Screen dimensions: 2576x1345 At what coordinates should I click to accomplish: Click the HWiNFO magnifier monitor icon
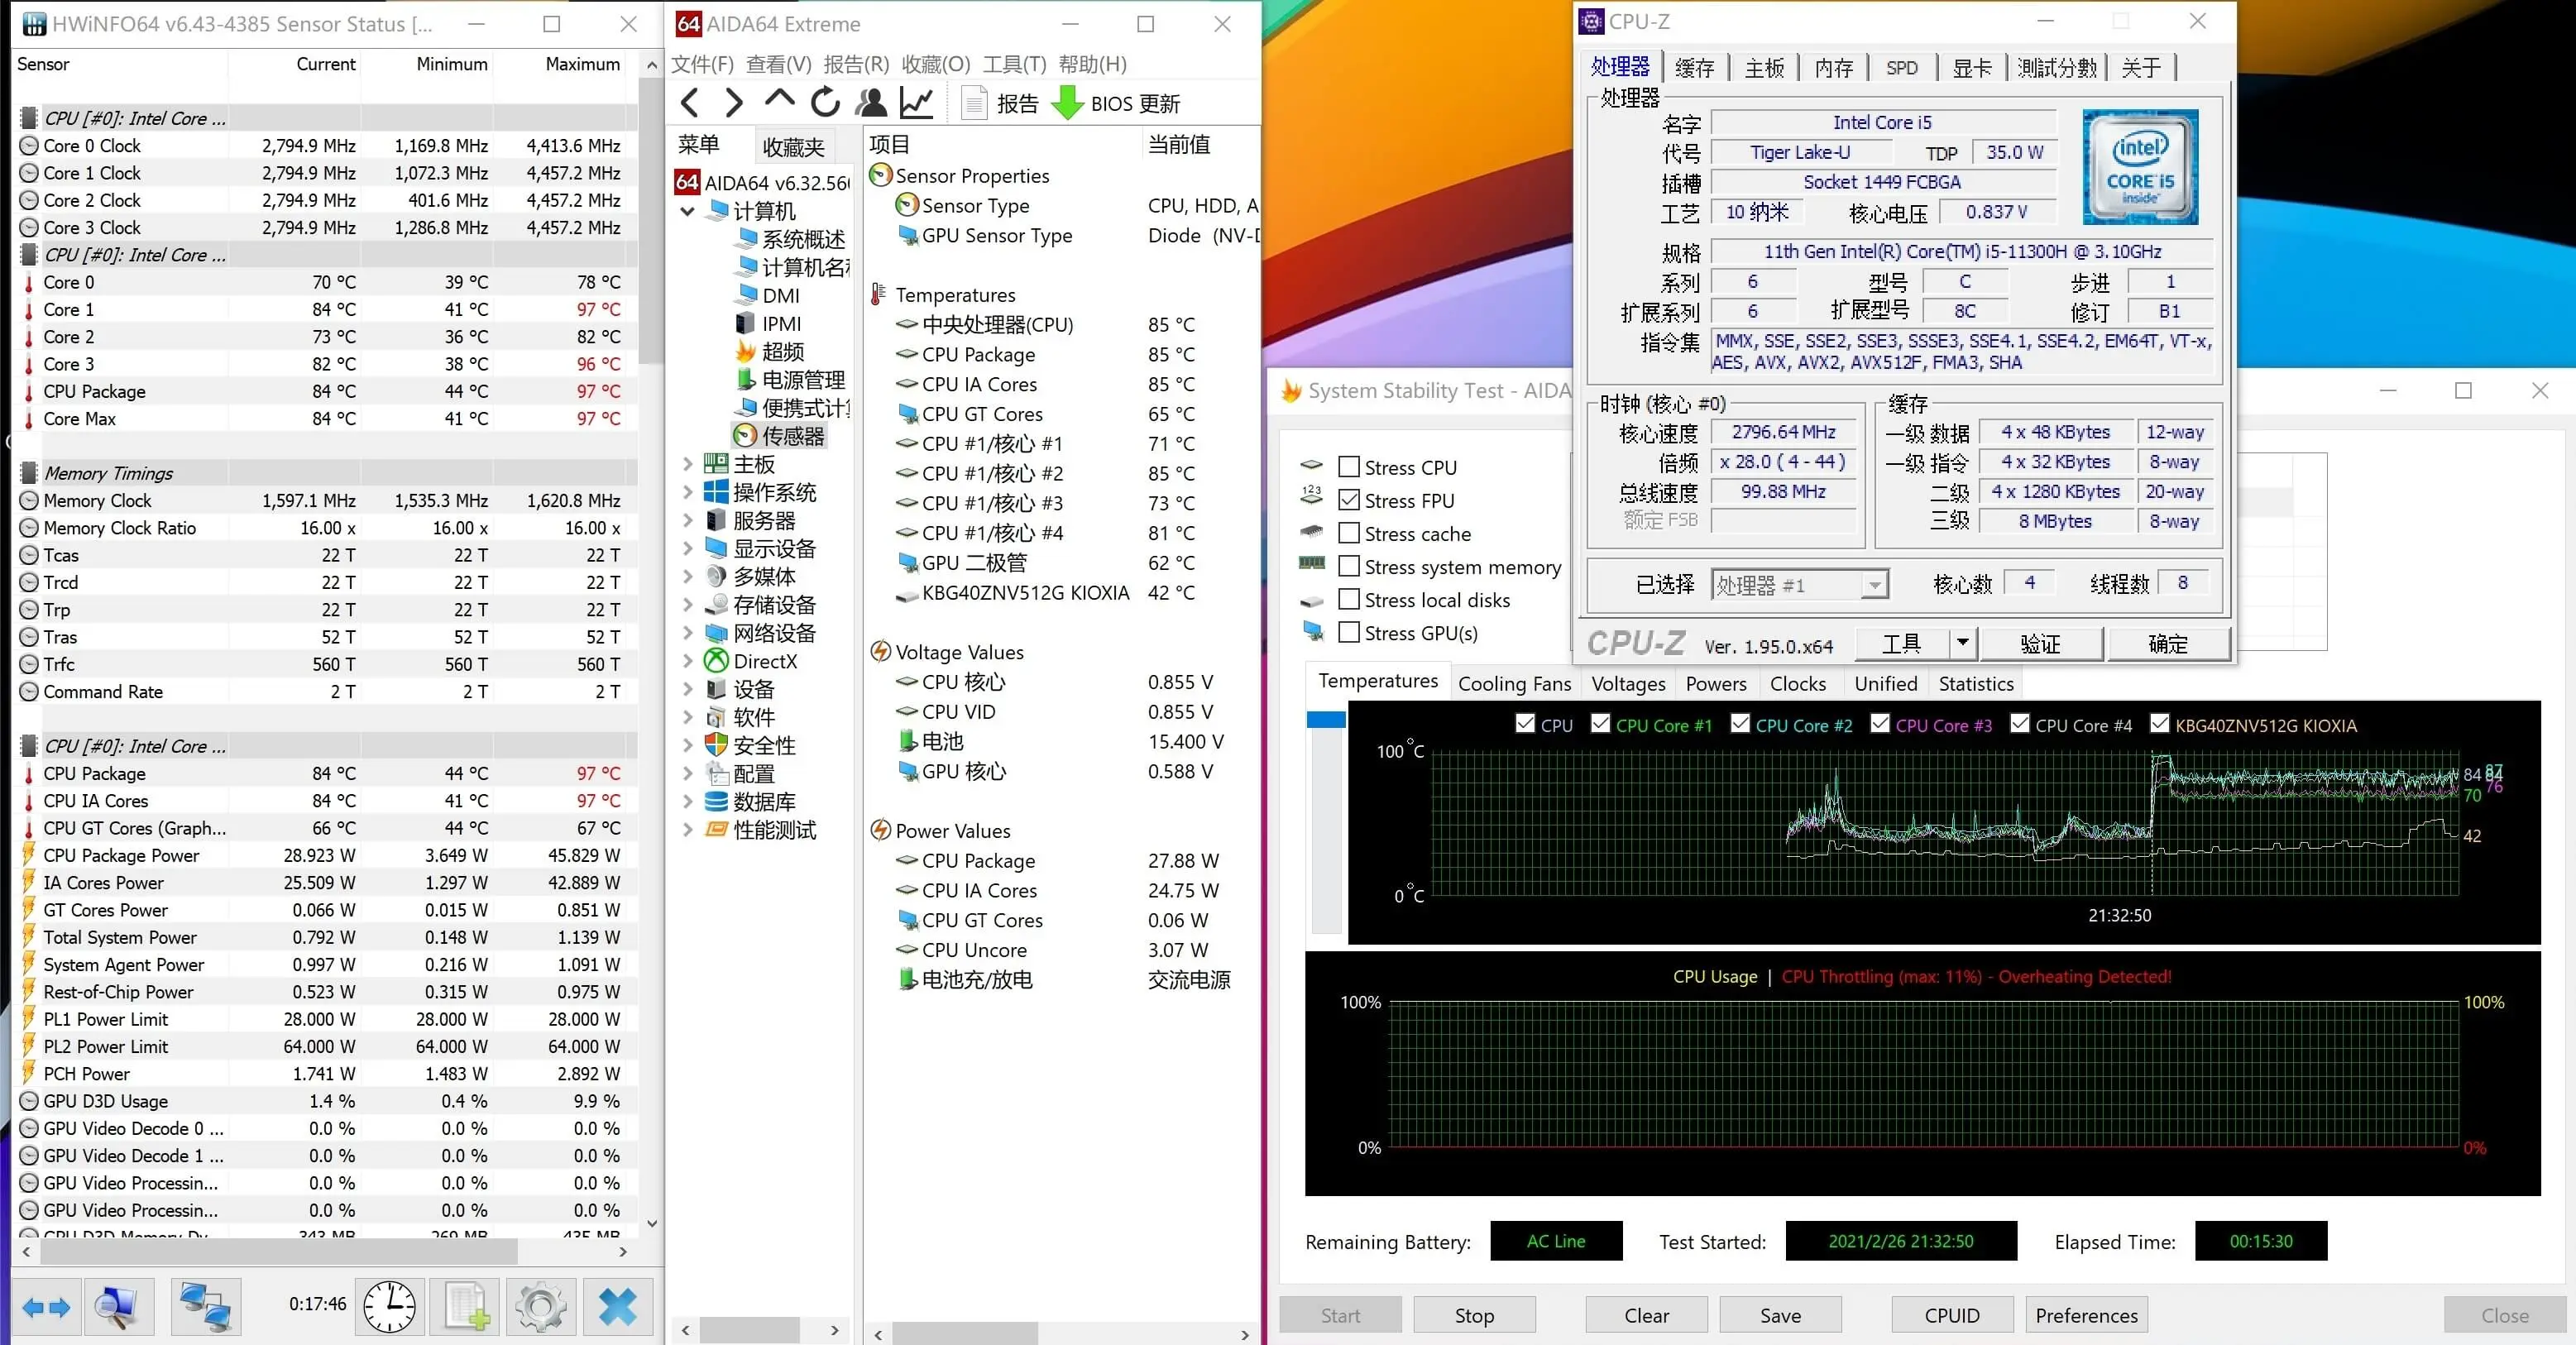point(118,1306)
